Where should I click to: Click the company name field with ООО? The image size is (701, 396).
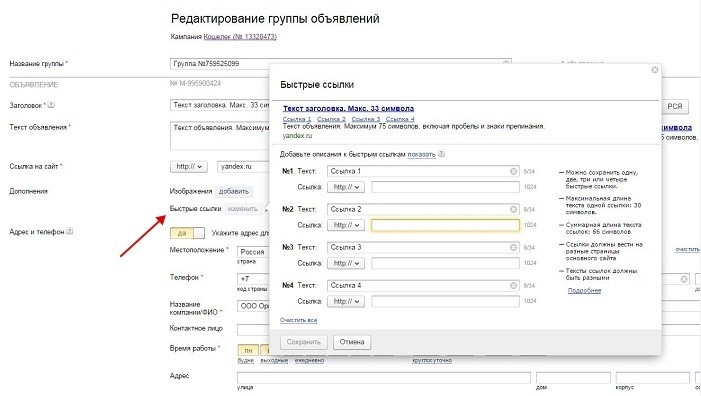253,306
